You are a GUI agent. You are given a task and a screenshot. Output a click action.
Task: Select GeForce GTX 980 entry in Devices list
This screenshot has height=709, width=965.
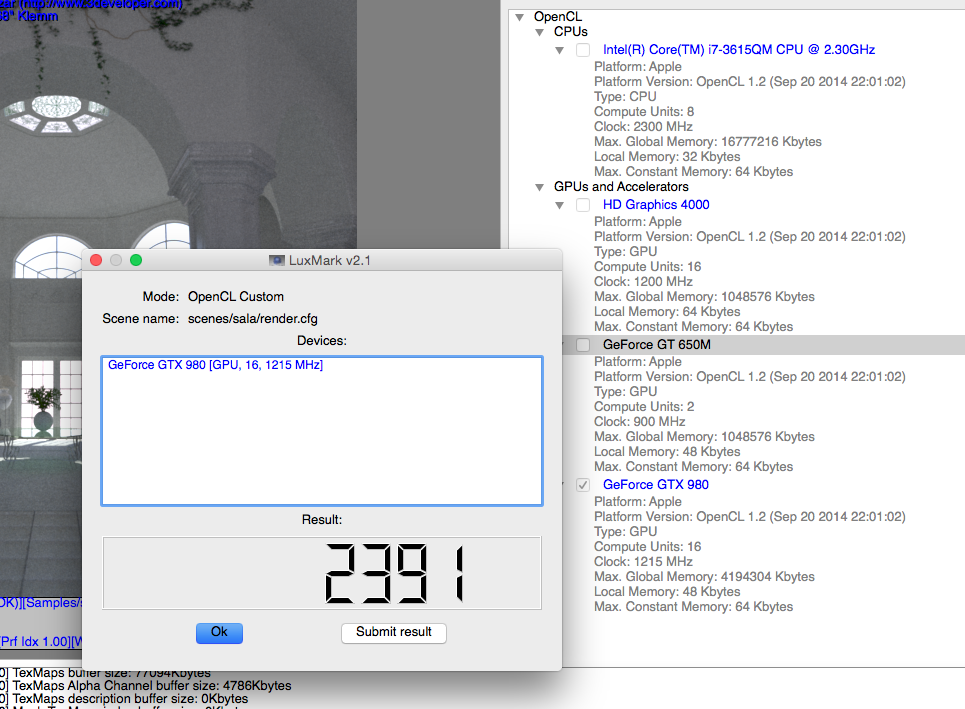215,365
